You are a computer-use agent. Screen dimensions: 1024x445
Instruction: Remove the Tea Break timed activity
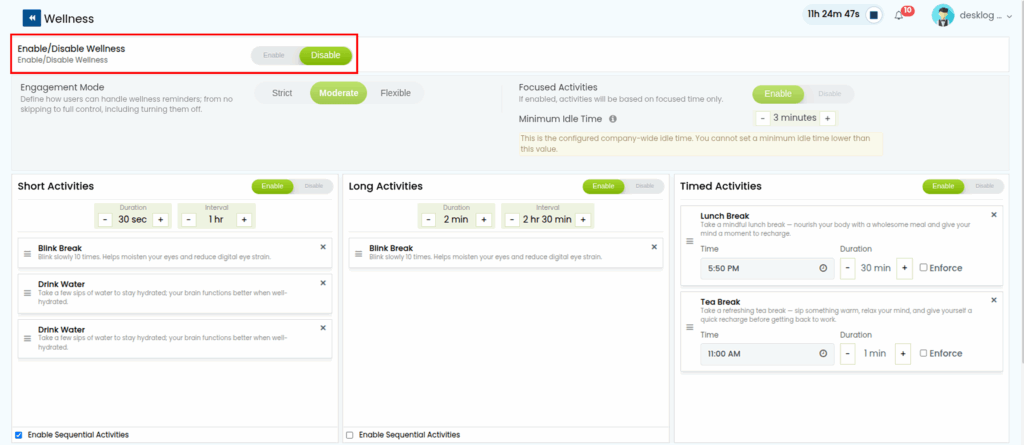tap(993, 300)
